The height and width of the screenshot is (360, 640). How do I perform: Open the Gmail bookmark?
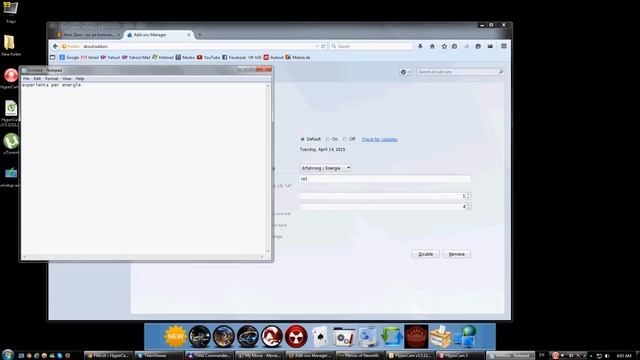point(90,58)
